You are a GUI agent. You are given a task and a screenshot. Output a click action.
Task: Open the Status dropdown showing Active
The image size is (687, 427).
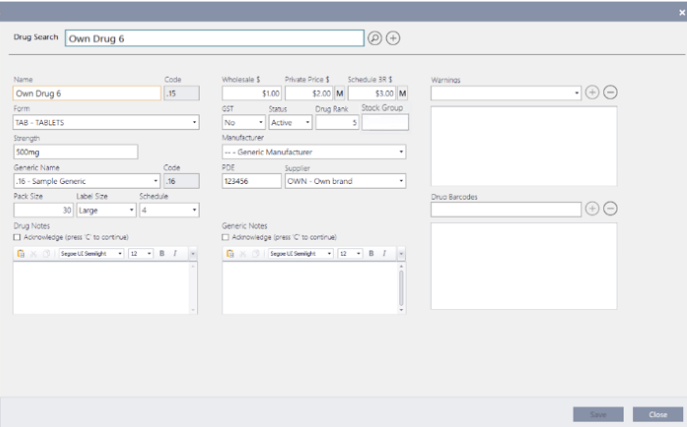(x=290, y=123)
